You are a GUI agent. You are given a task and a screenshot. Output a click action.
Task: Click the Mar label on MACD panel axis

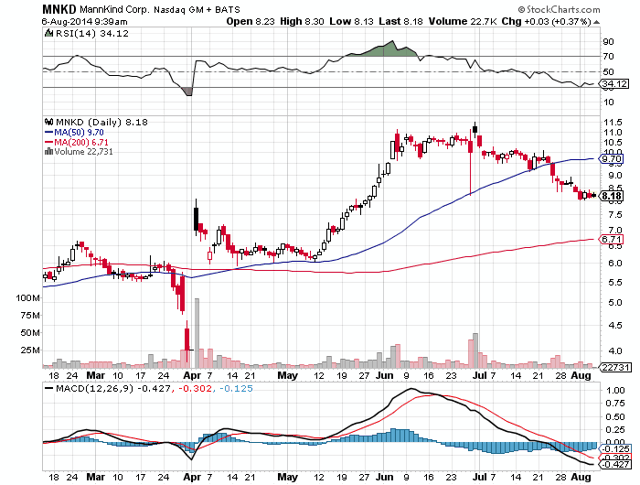point(96,477)
